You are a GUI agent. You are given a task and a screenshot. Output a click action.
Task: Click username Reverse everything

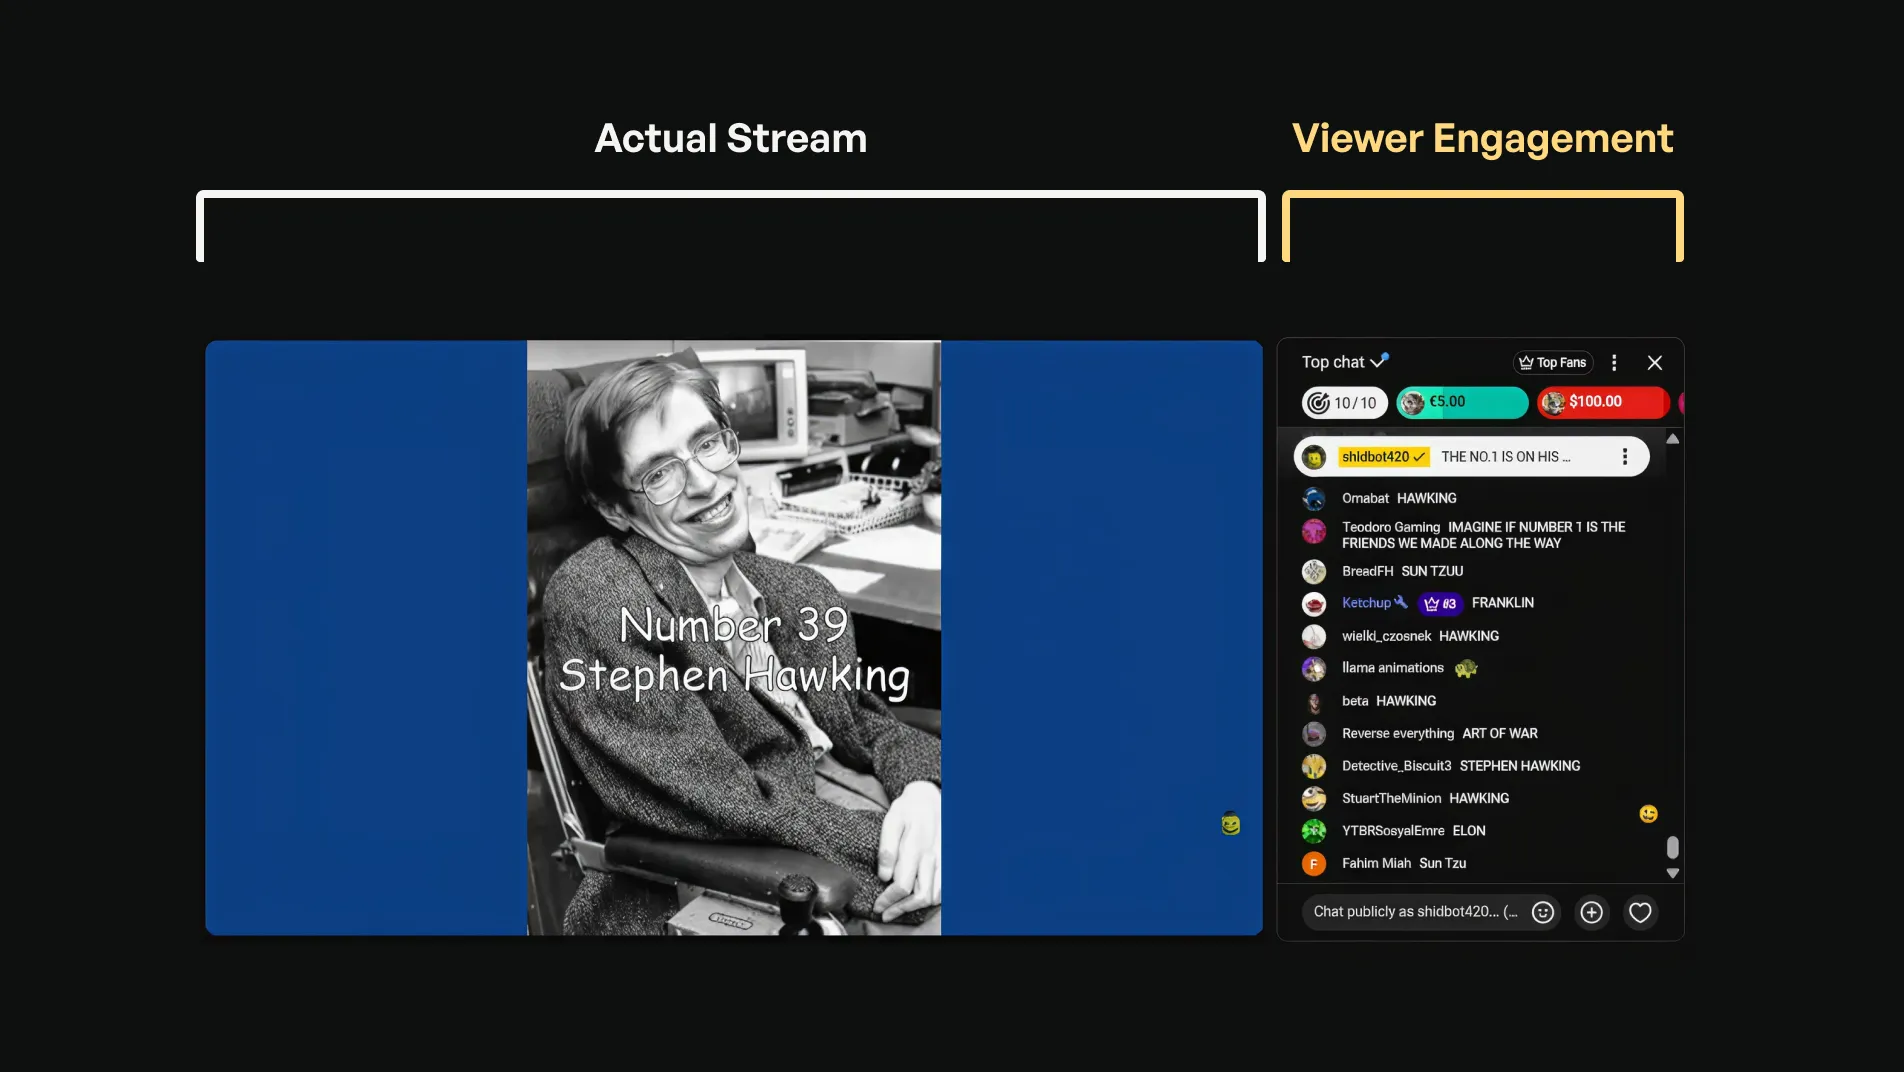(x=1398, y=733)
